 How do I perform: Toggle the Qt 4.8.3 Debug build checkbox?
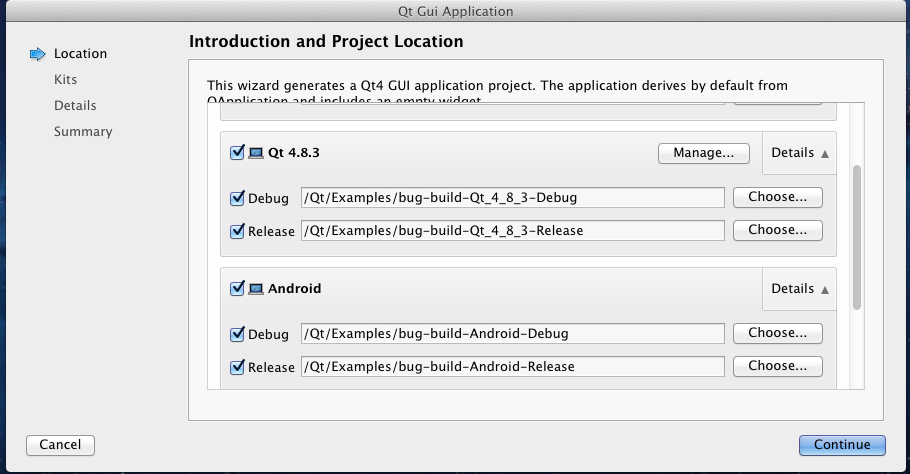[237, 198]
